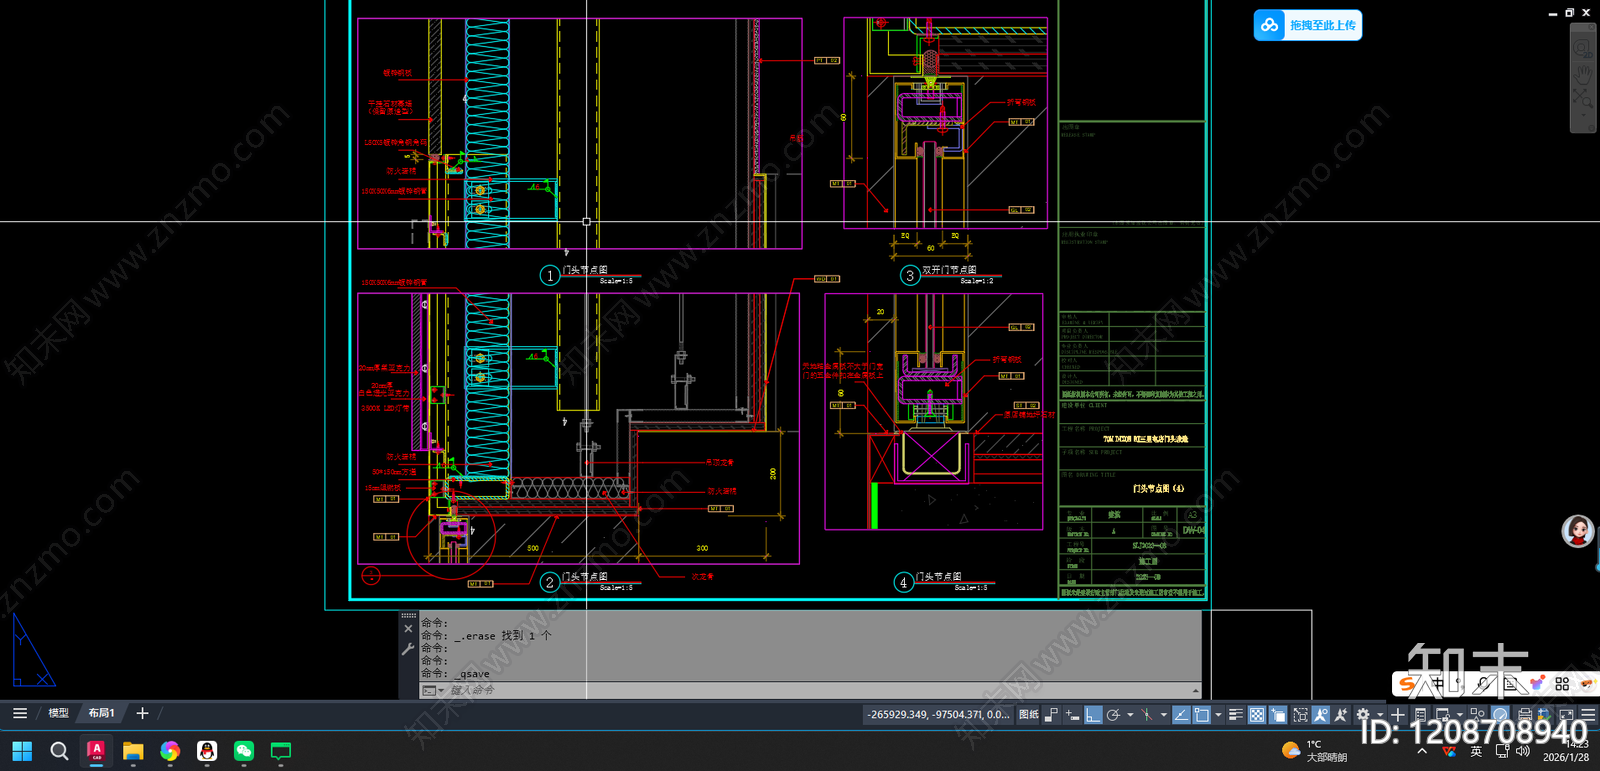Click Zoom Extents in the navigation bar
Screen dimensions: 1600x771
coord(1582,99)
